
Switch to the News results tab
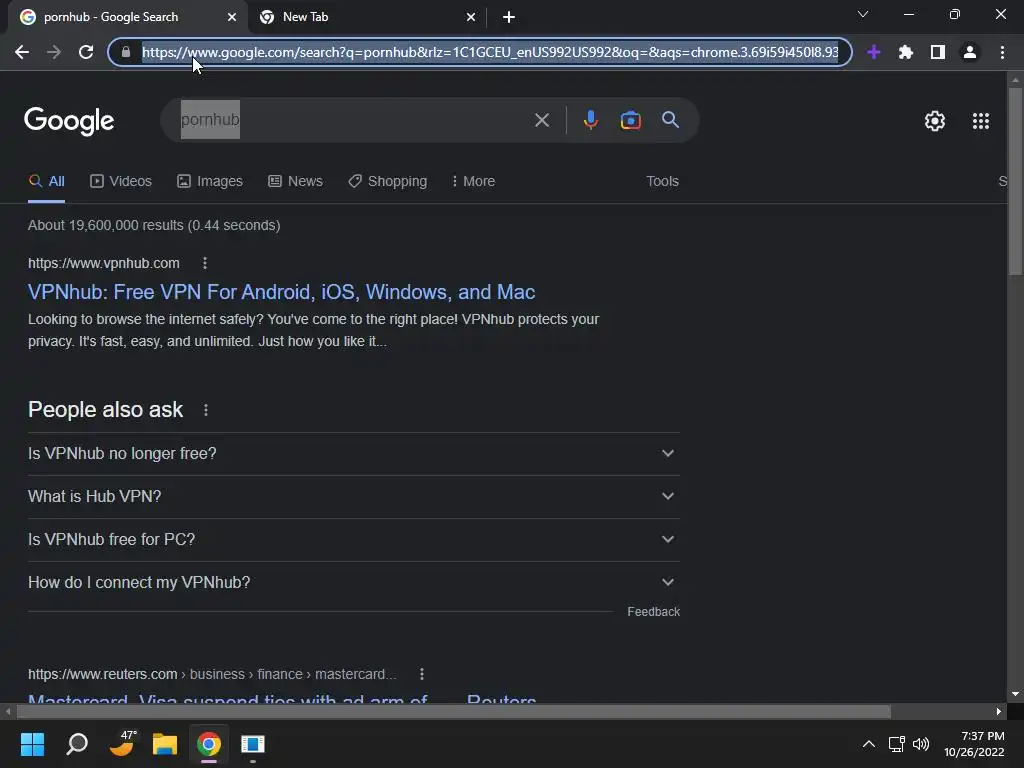[295, 182]
